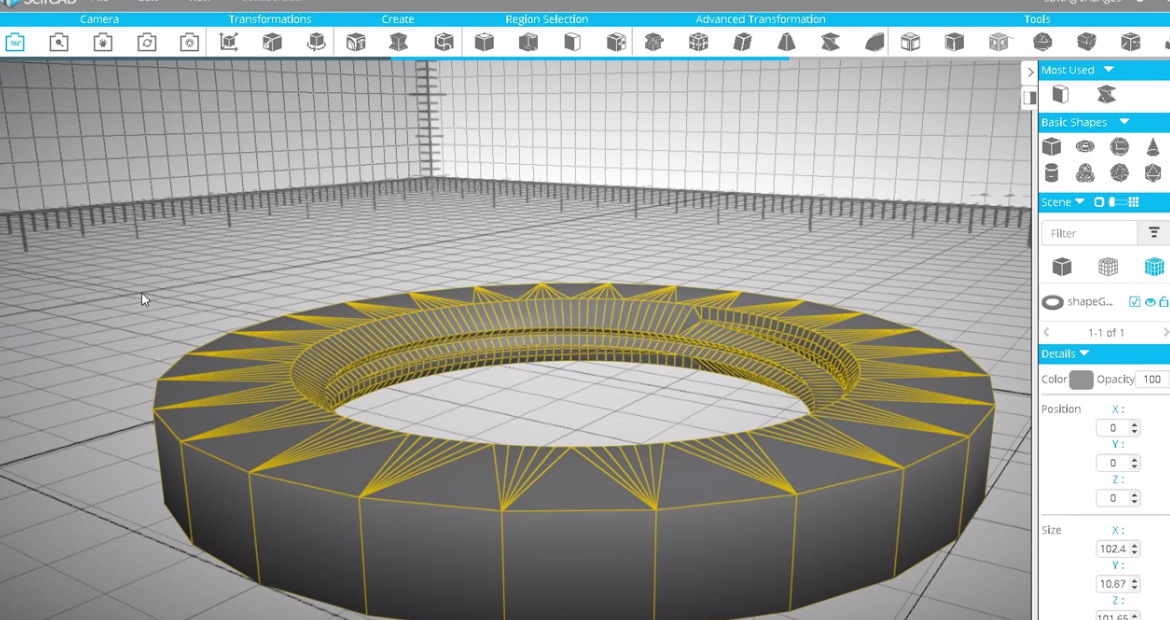This screenshot has height=620, width=1170.
Task: Click the Tools toolbar group label
Action: tap(1037, 19)
